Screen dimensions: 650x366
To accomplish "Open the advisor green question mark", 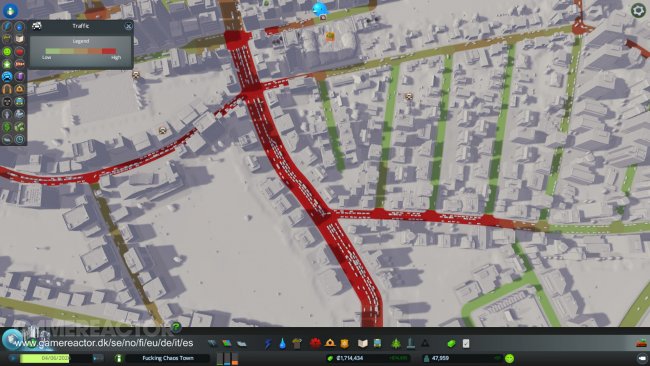I will tap(176, 327).
